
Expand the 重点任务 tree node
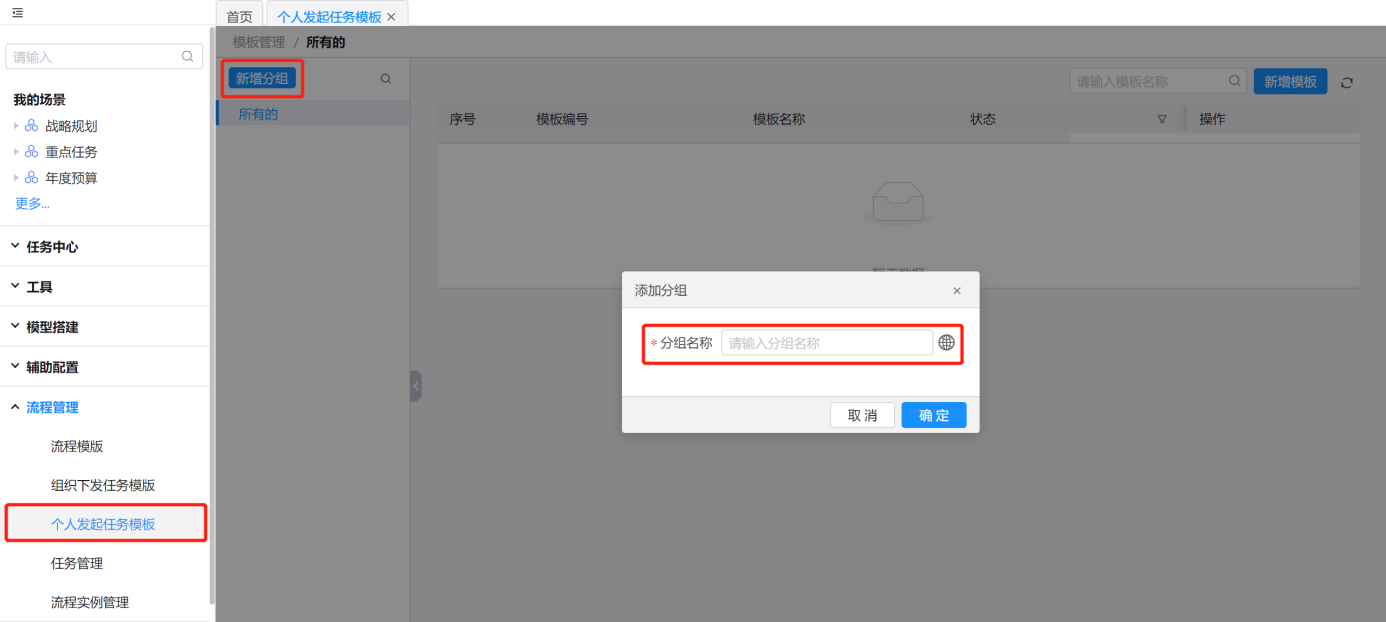point(16,152)
